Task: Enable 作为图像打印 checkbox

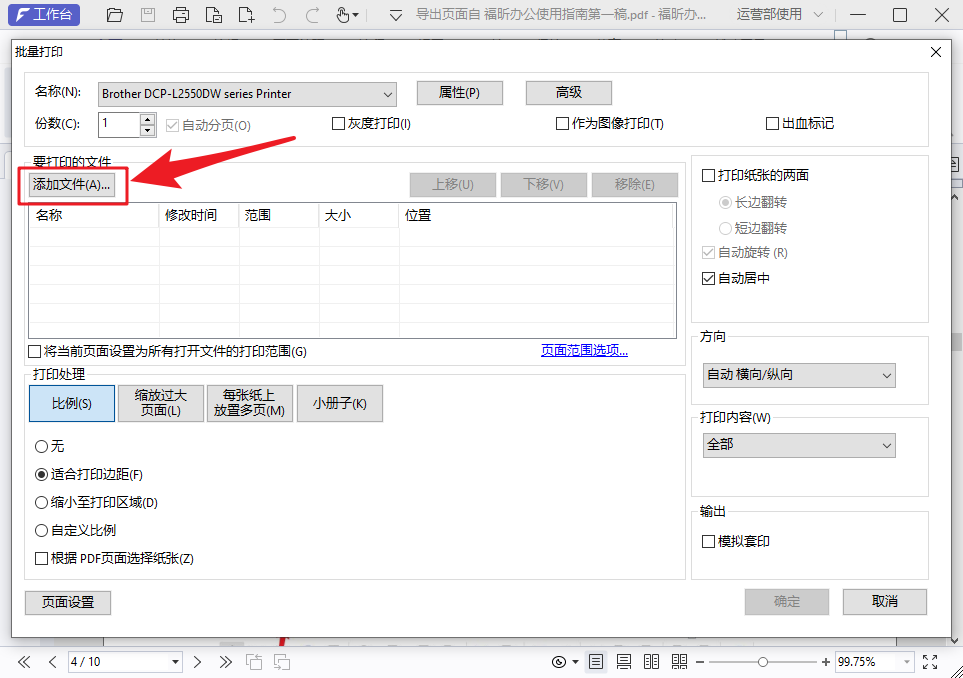Action: point(562,123)
